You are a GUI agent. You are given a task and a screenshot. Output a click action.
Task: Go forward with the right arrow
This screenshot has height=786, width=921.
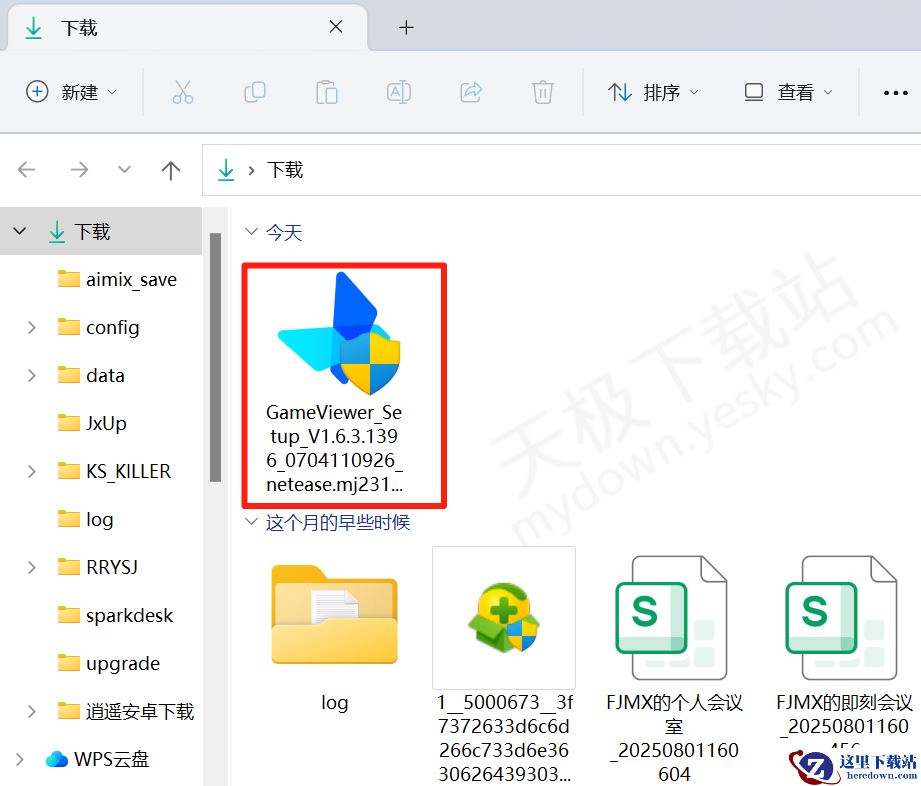(x=79, y=170)
